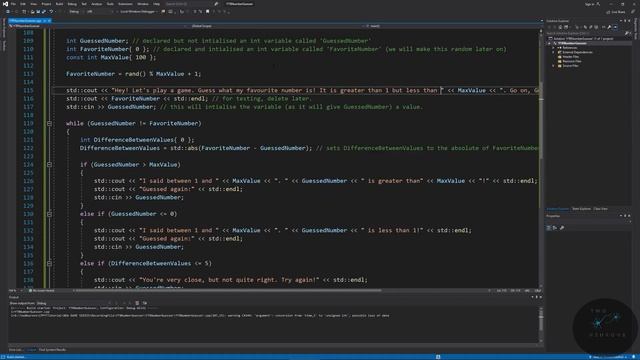This screenshot has width=640, height=360.
Task: Open the main() member dropdown
Action: pyautogui.click(x=452, y=26)
